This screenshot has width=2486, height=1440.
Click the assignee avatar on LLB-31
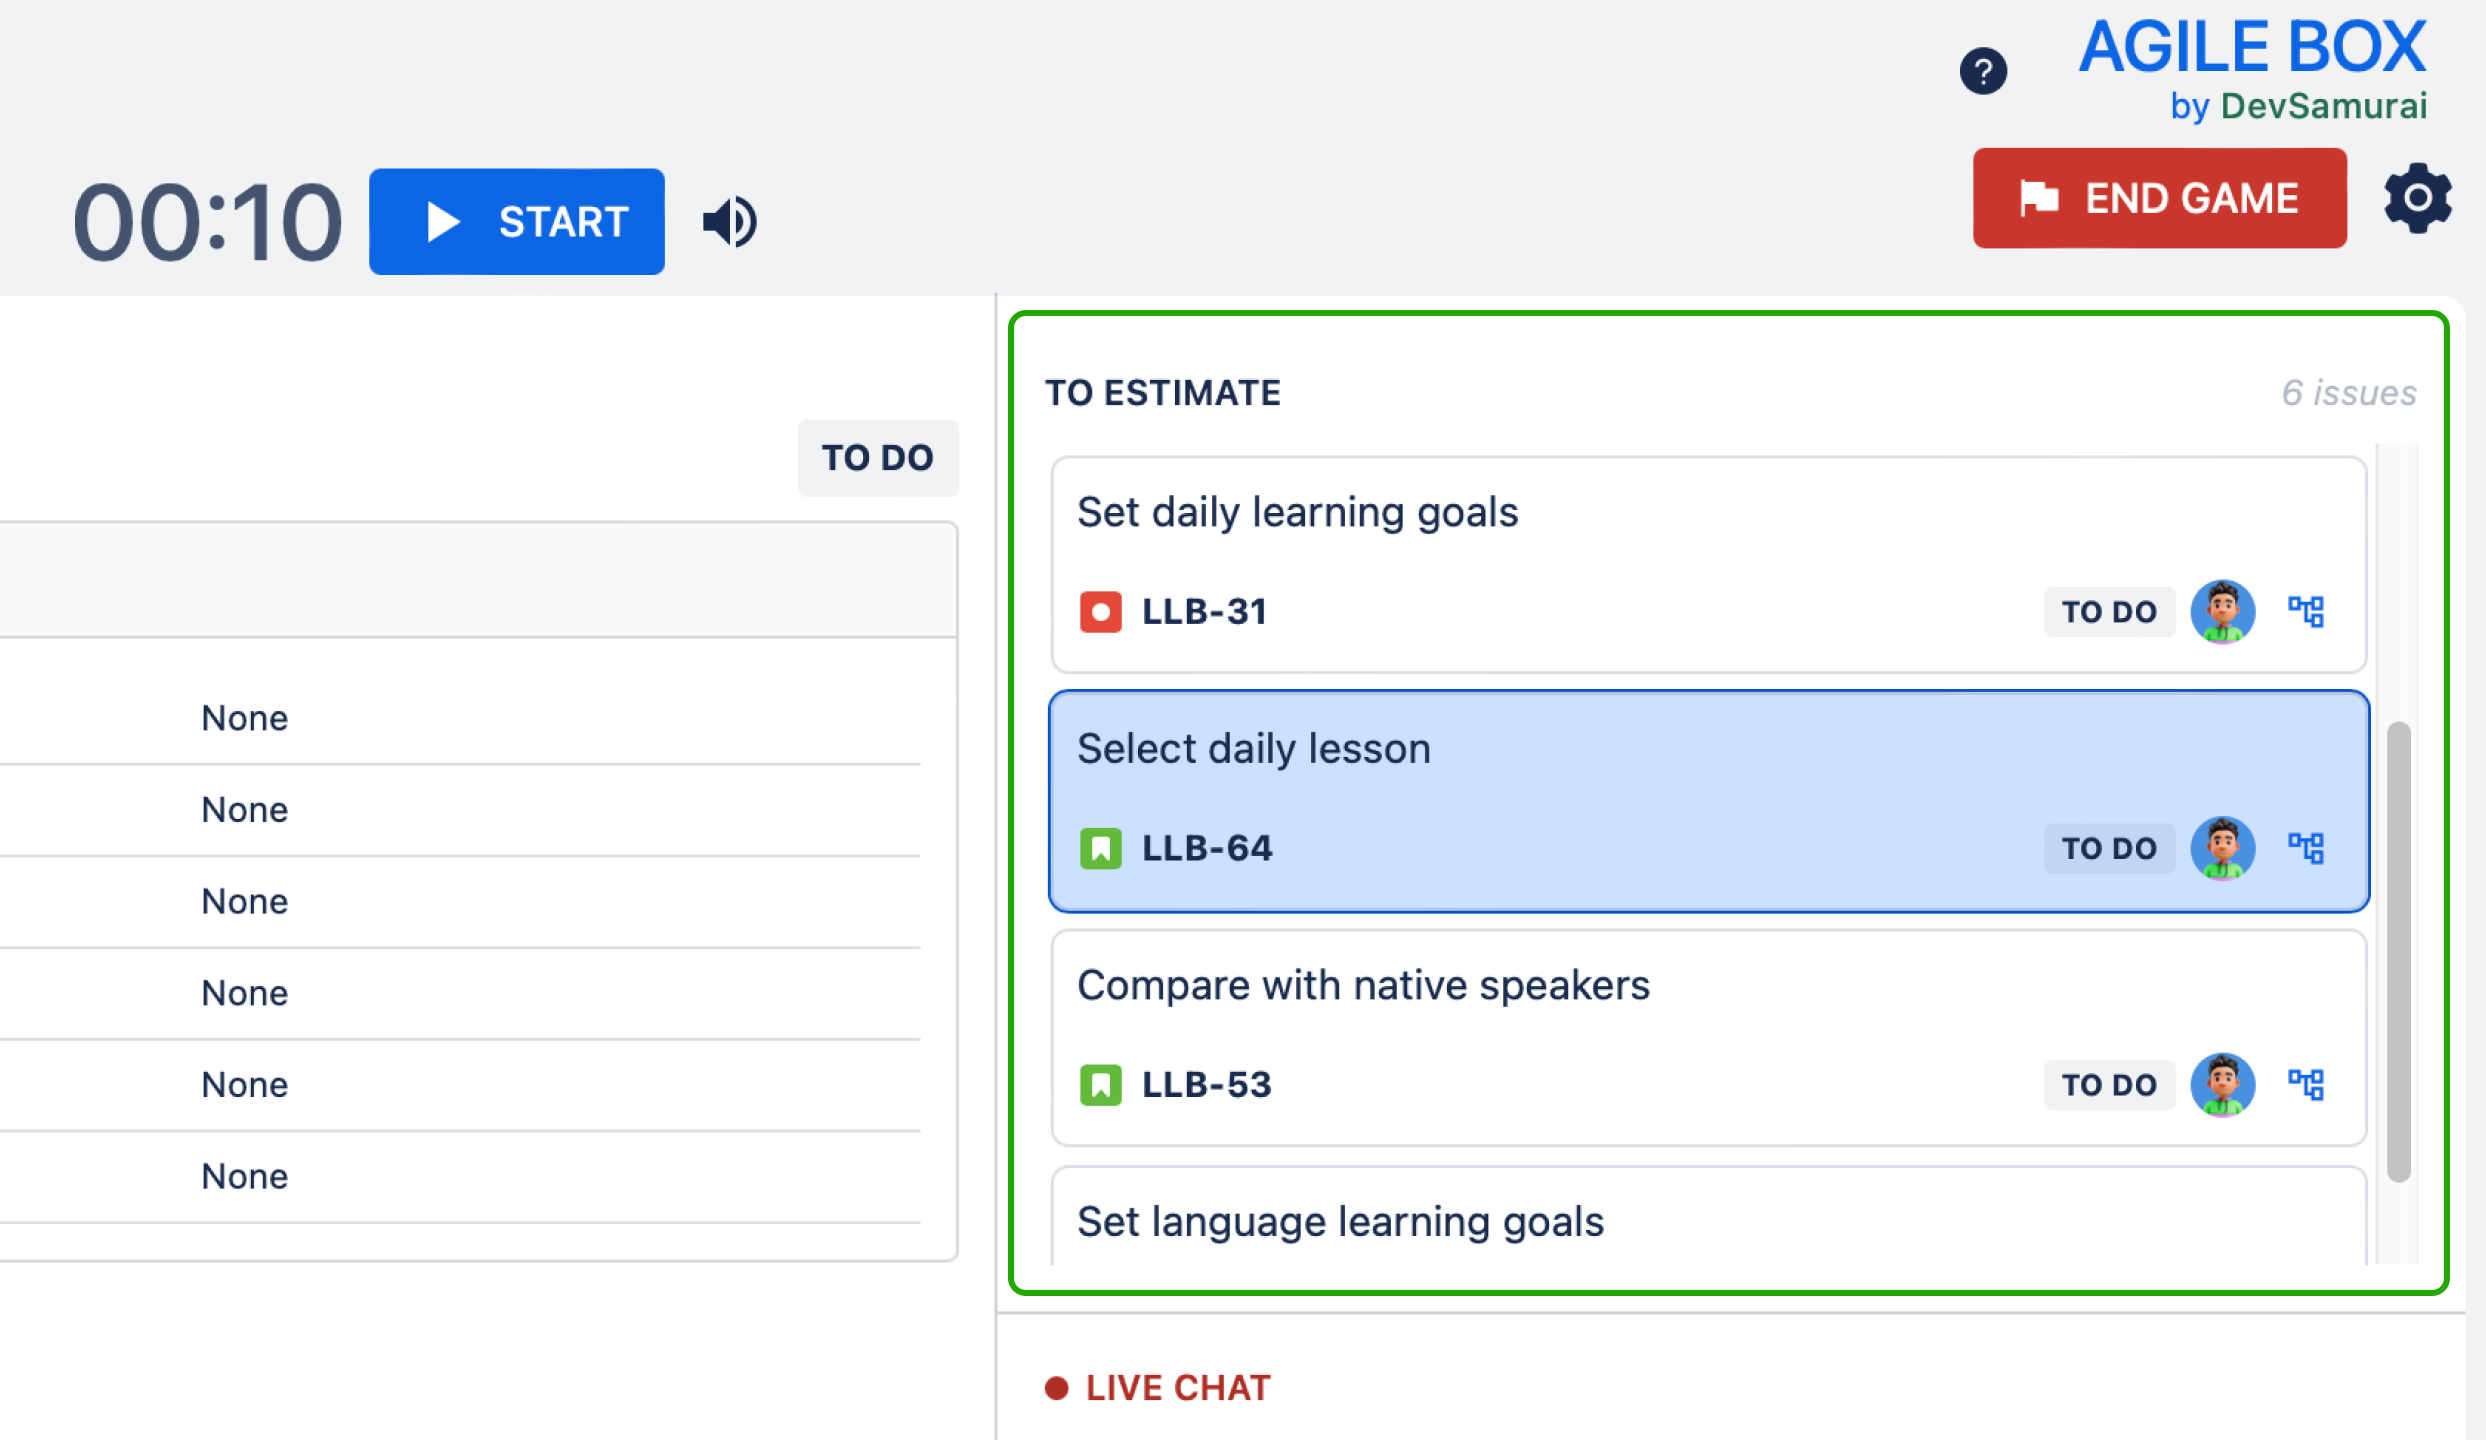coord(2222,611)
